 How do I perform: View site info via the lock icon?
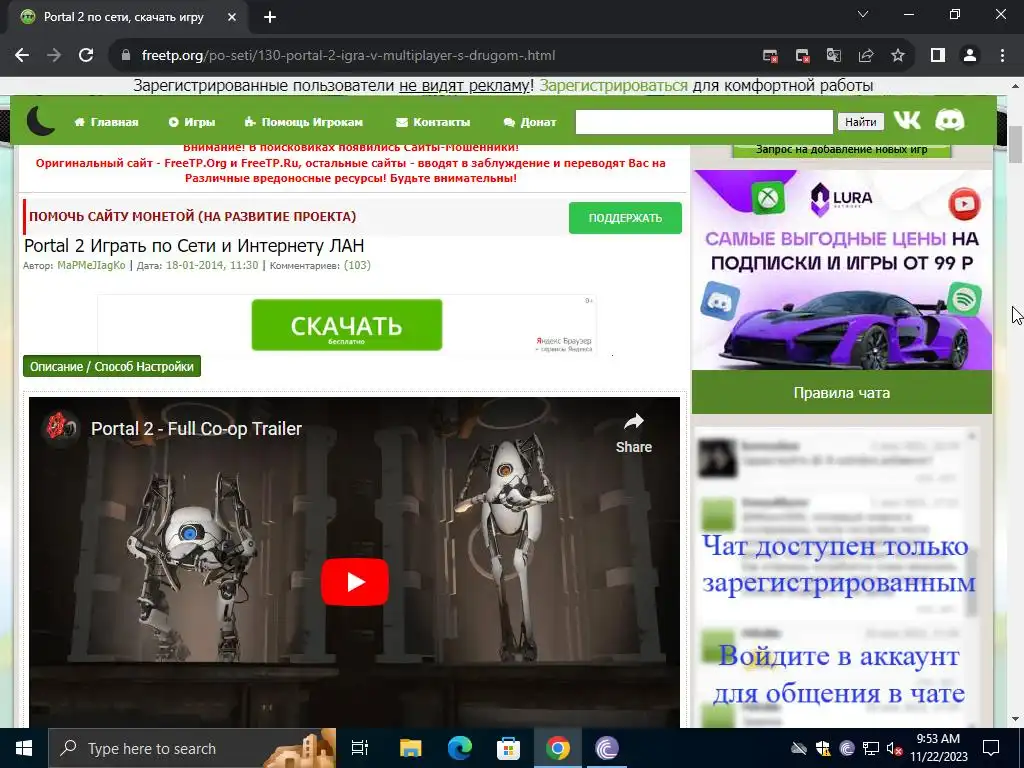coord(126,56)
